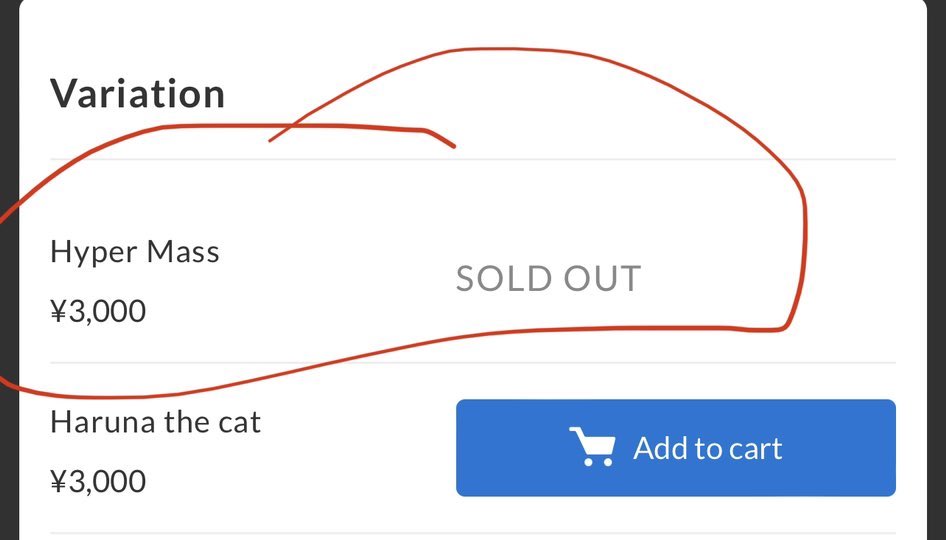Click the shopping cart icon in the button

point(591,447)
